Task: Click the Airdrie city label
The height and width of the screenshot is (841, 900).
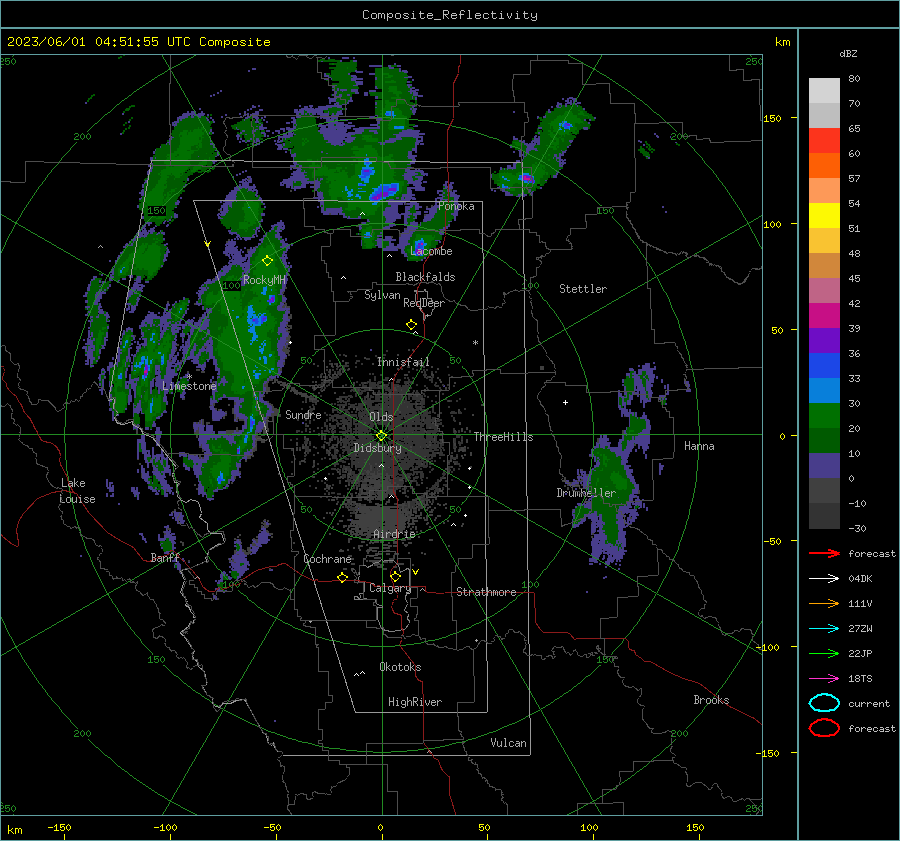Action: pyautogui.click(x=394, y=534)
